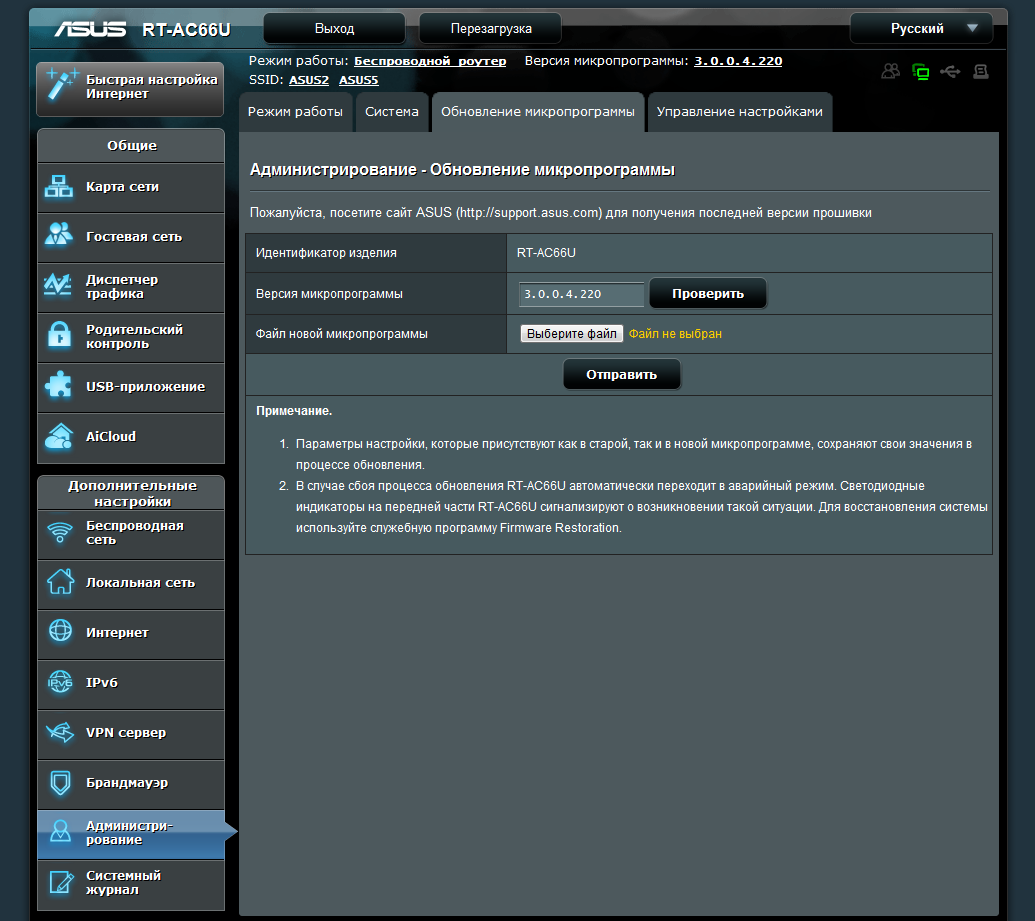The height and width of the screenshot is (921, 1035).
Task: Open Родительский контроль menu item
Action: [x=131, y=337]
